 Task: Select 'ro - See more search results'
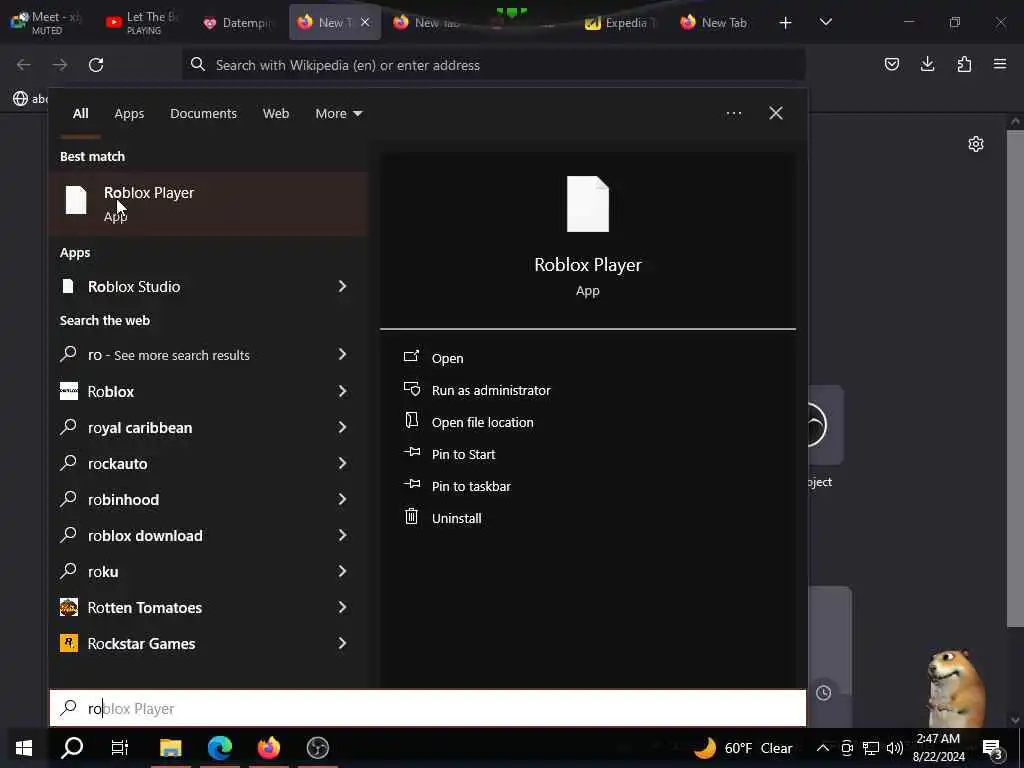(x=168, y=355)
